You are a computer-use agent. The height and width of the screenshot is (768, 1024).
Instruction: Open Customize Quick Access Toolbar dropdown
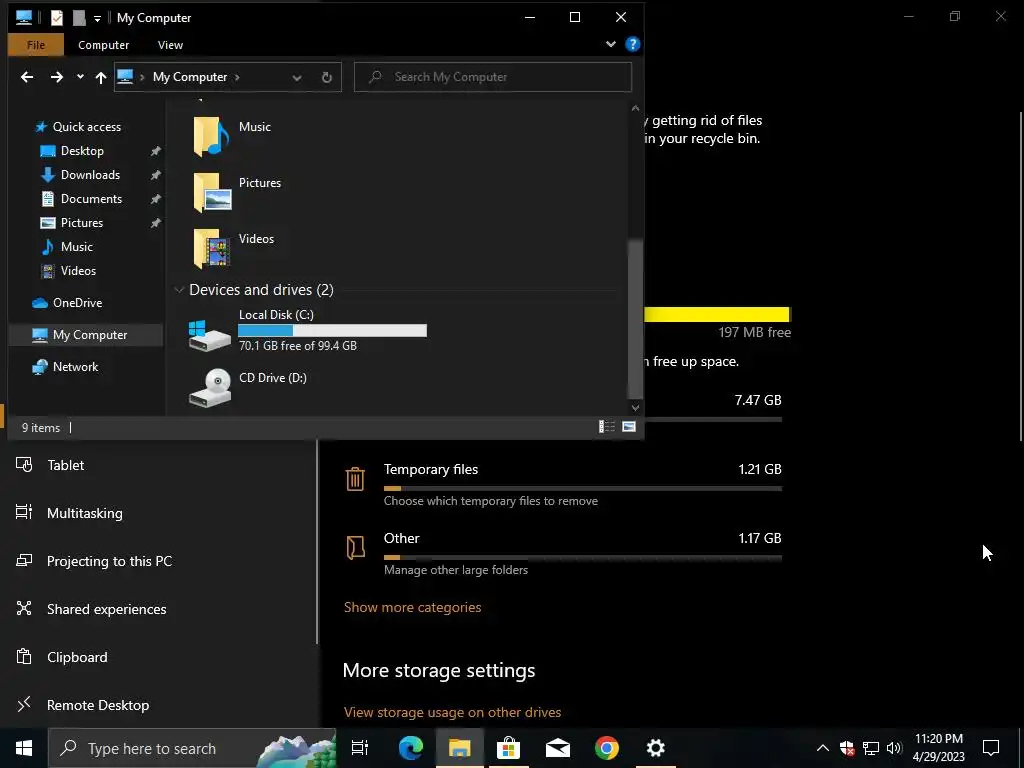point(97,19)
